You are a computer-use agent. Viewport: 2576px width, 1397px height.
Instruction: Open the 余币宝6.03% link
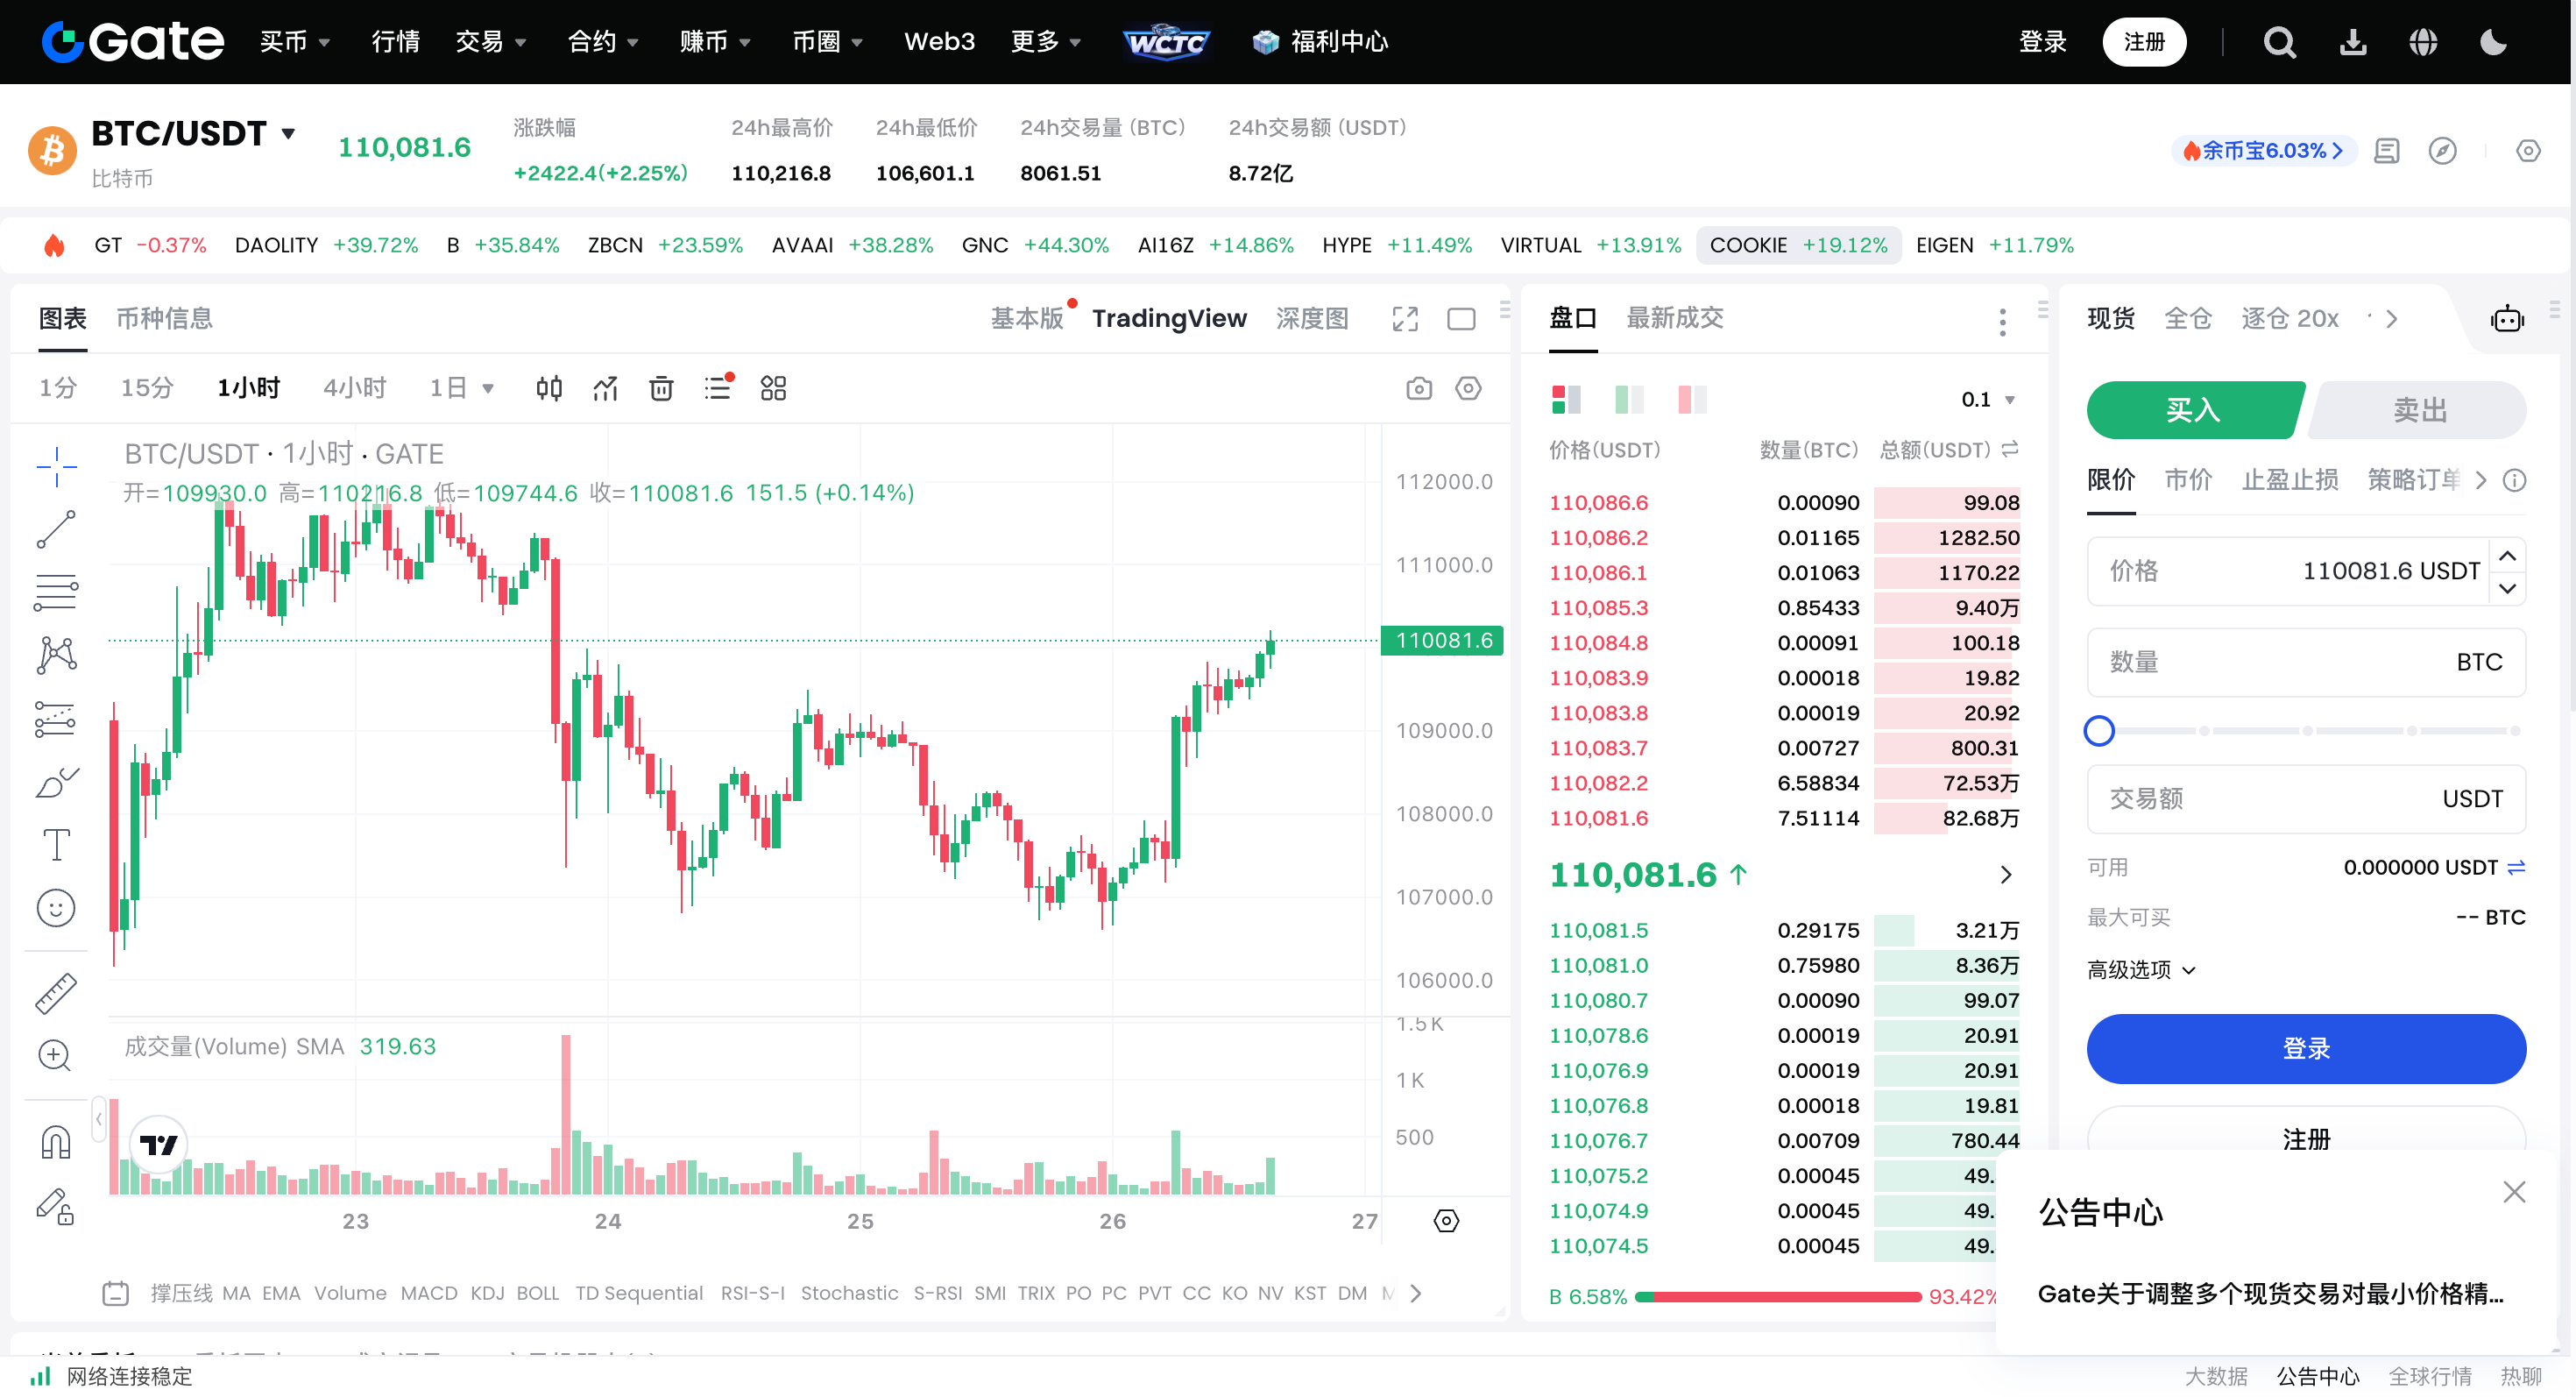pyautogui.click(x=2264, y=151)
